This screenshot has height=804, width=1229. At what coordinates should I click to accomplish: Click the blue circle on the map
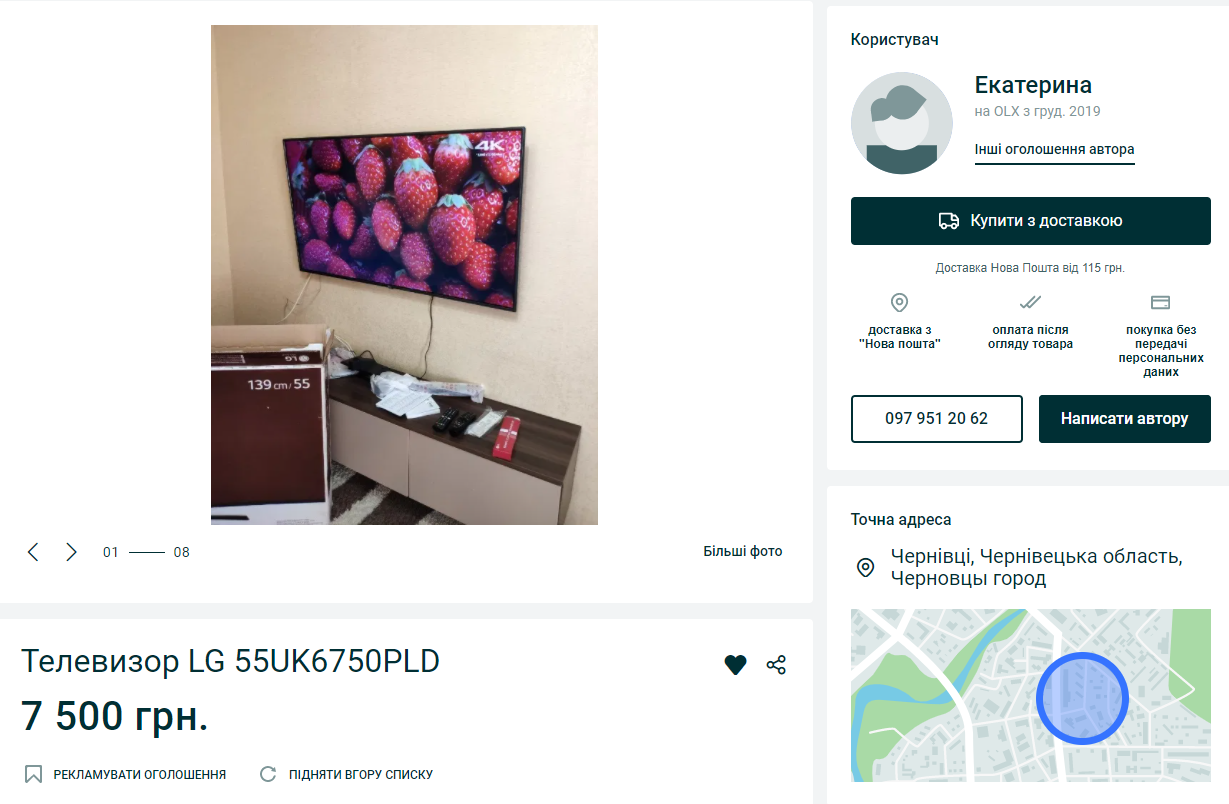(x=1082, y=698)
